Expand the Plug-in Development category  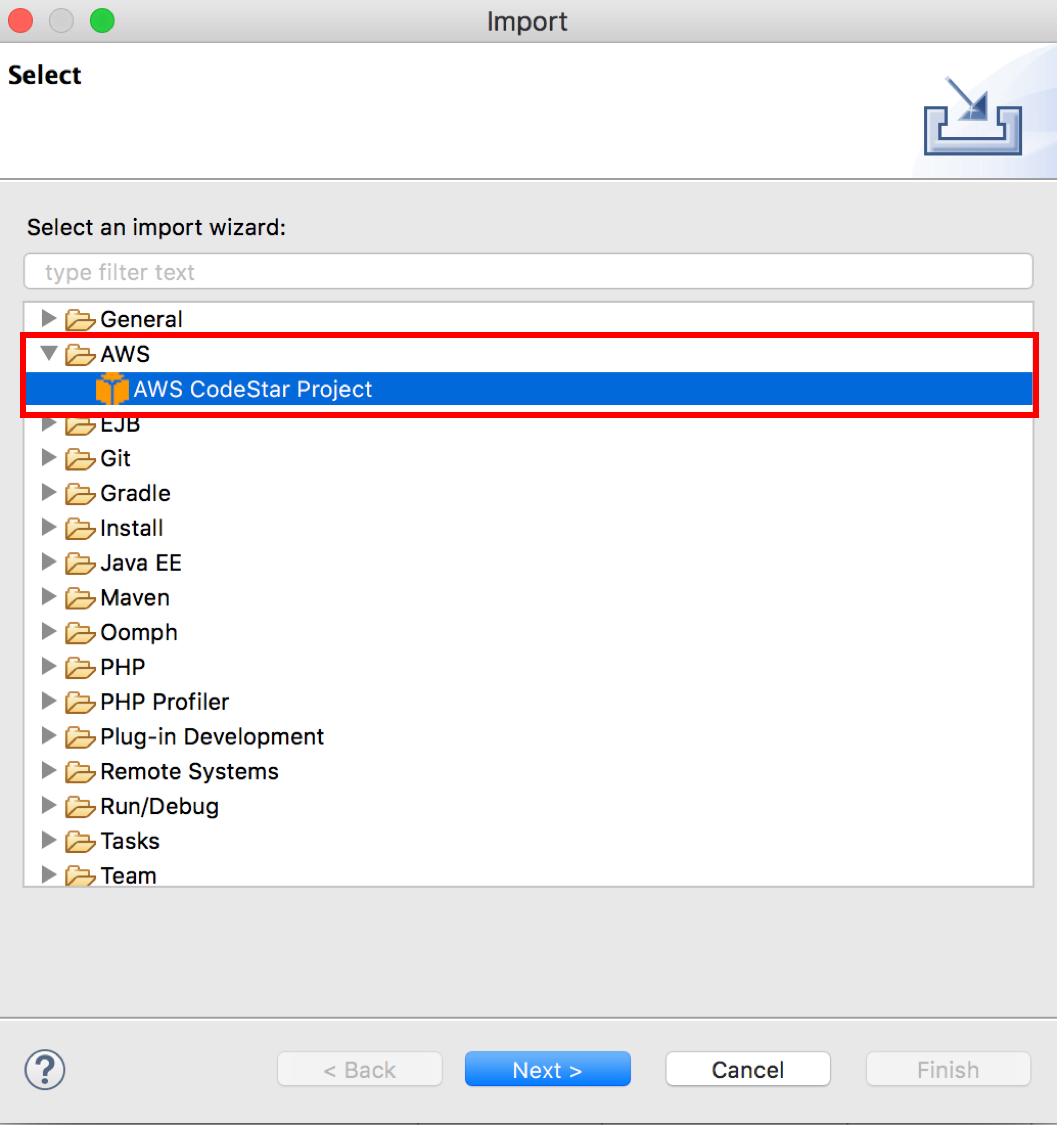[x=48, y=737]
